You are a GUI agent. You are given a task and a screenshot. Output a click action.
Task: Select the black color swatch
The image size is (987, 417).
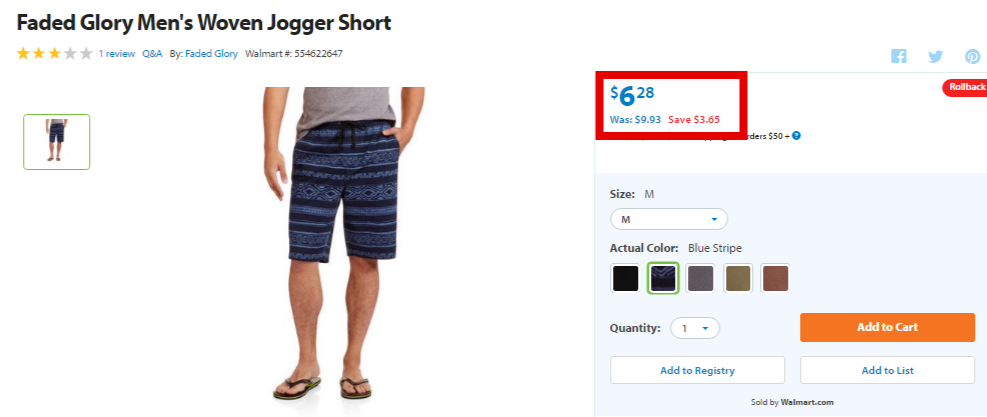click(x=625, y=278)
